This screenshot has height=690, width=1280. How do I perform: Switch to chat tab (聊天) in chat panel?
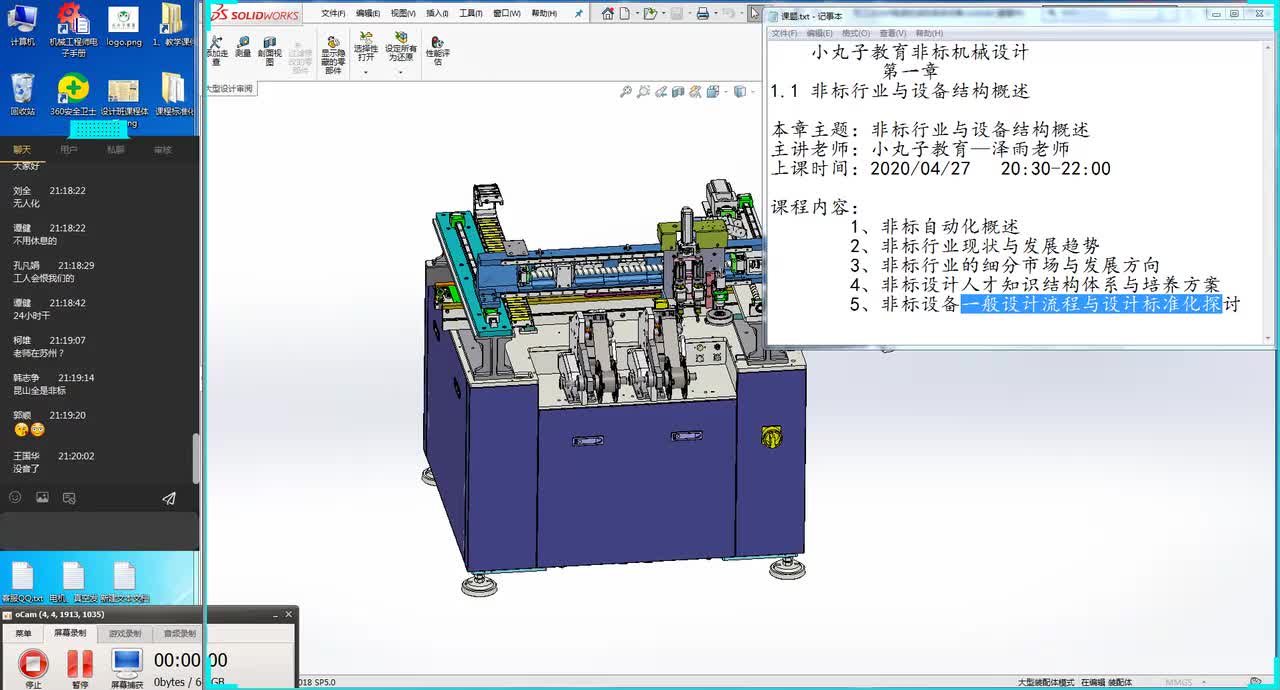22,150
